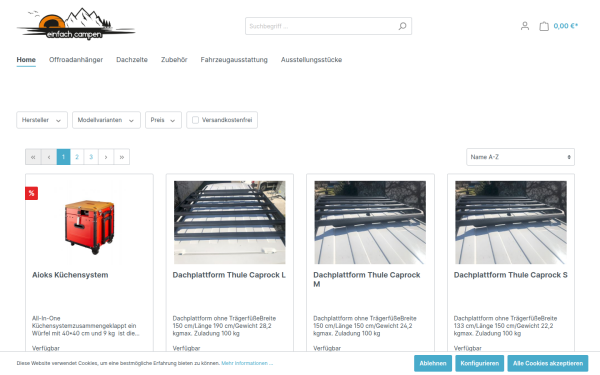Image resolution: width=600 pixels, height=375 pixels.
Task: Toggle the Versandkostenfrei checkbox
Action: click(x=195, y=120)
